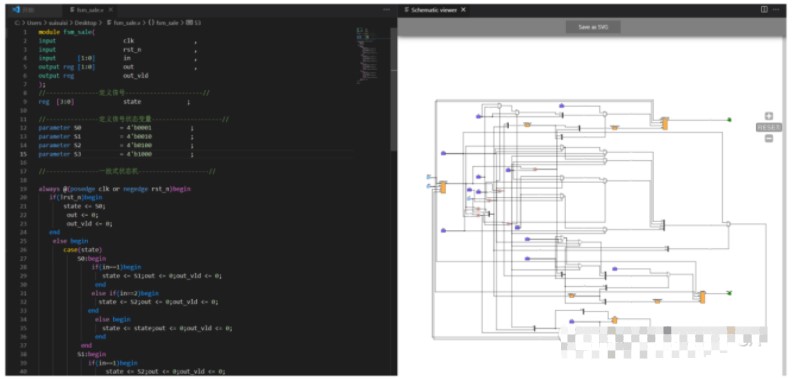The width and height of the screenshot is (793, 379).
Task: Zoom in the schematic with plus button
Action: [x=769, y=116]
